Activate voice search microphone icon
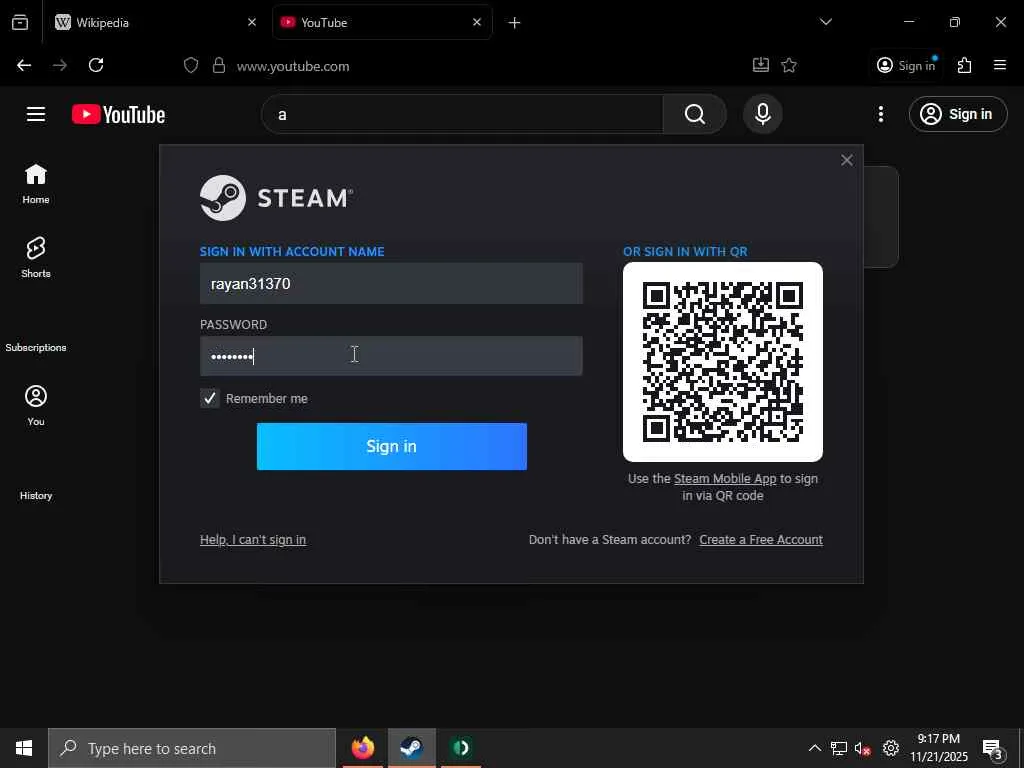This screenshot has height=768, width=1024. [x=762, y=114]
